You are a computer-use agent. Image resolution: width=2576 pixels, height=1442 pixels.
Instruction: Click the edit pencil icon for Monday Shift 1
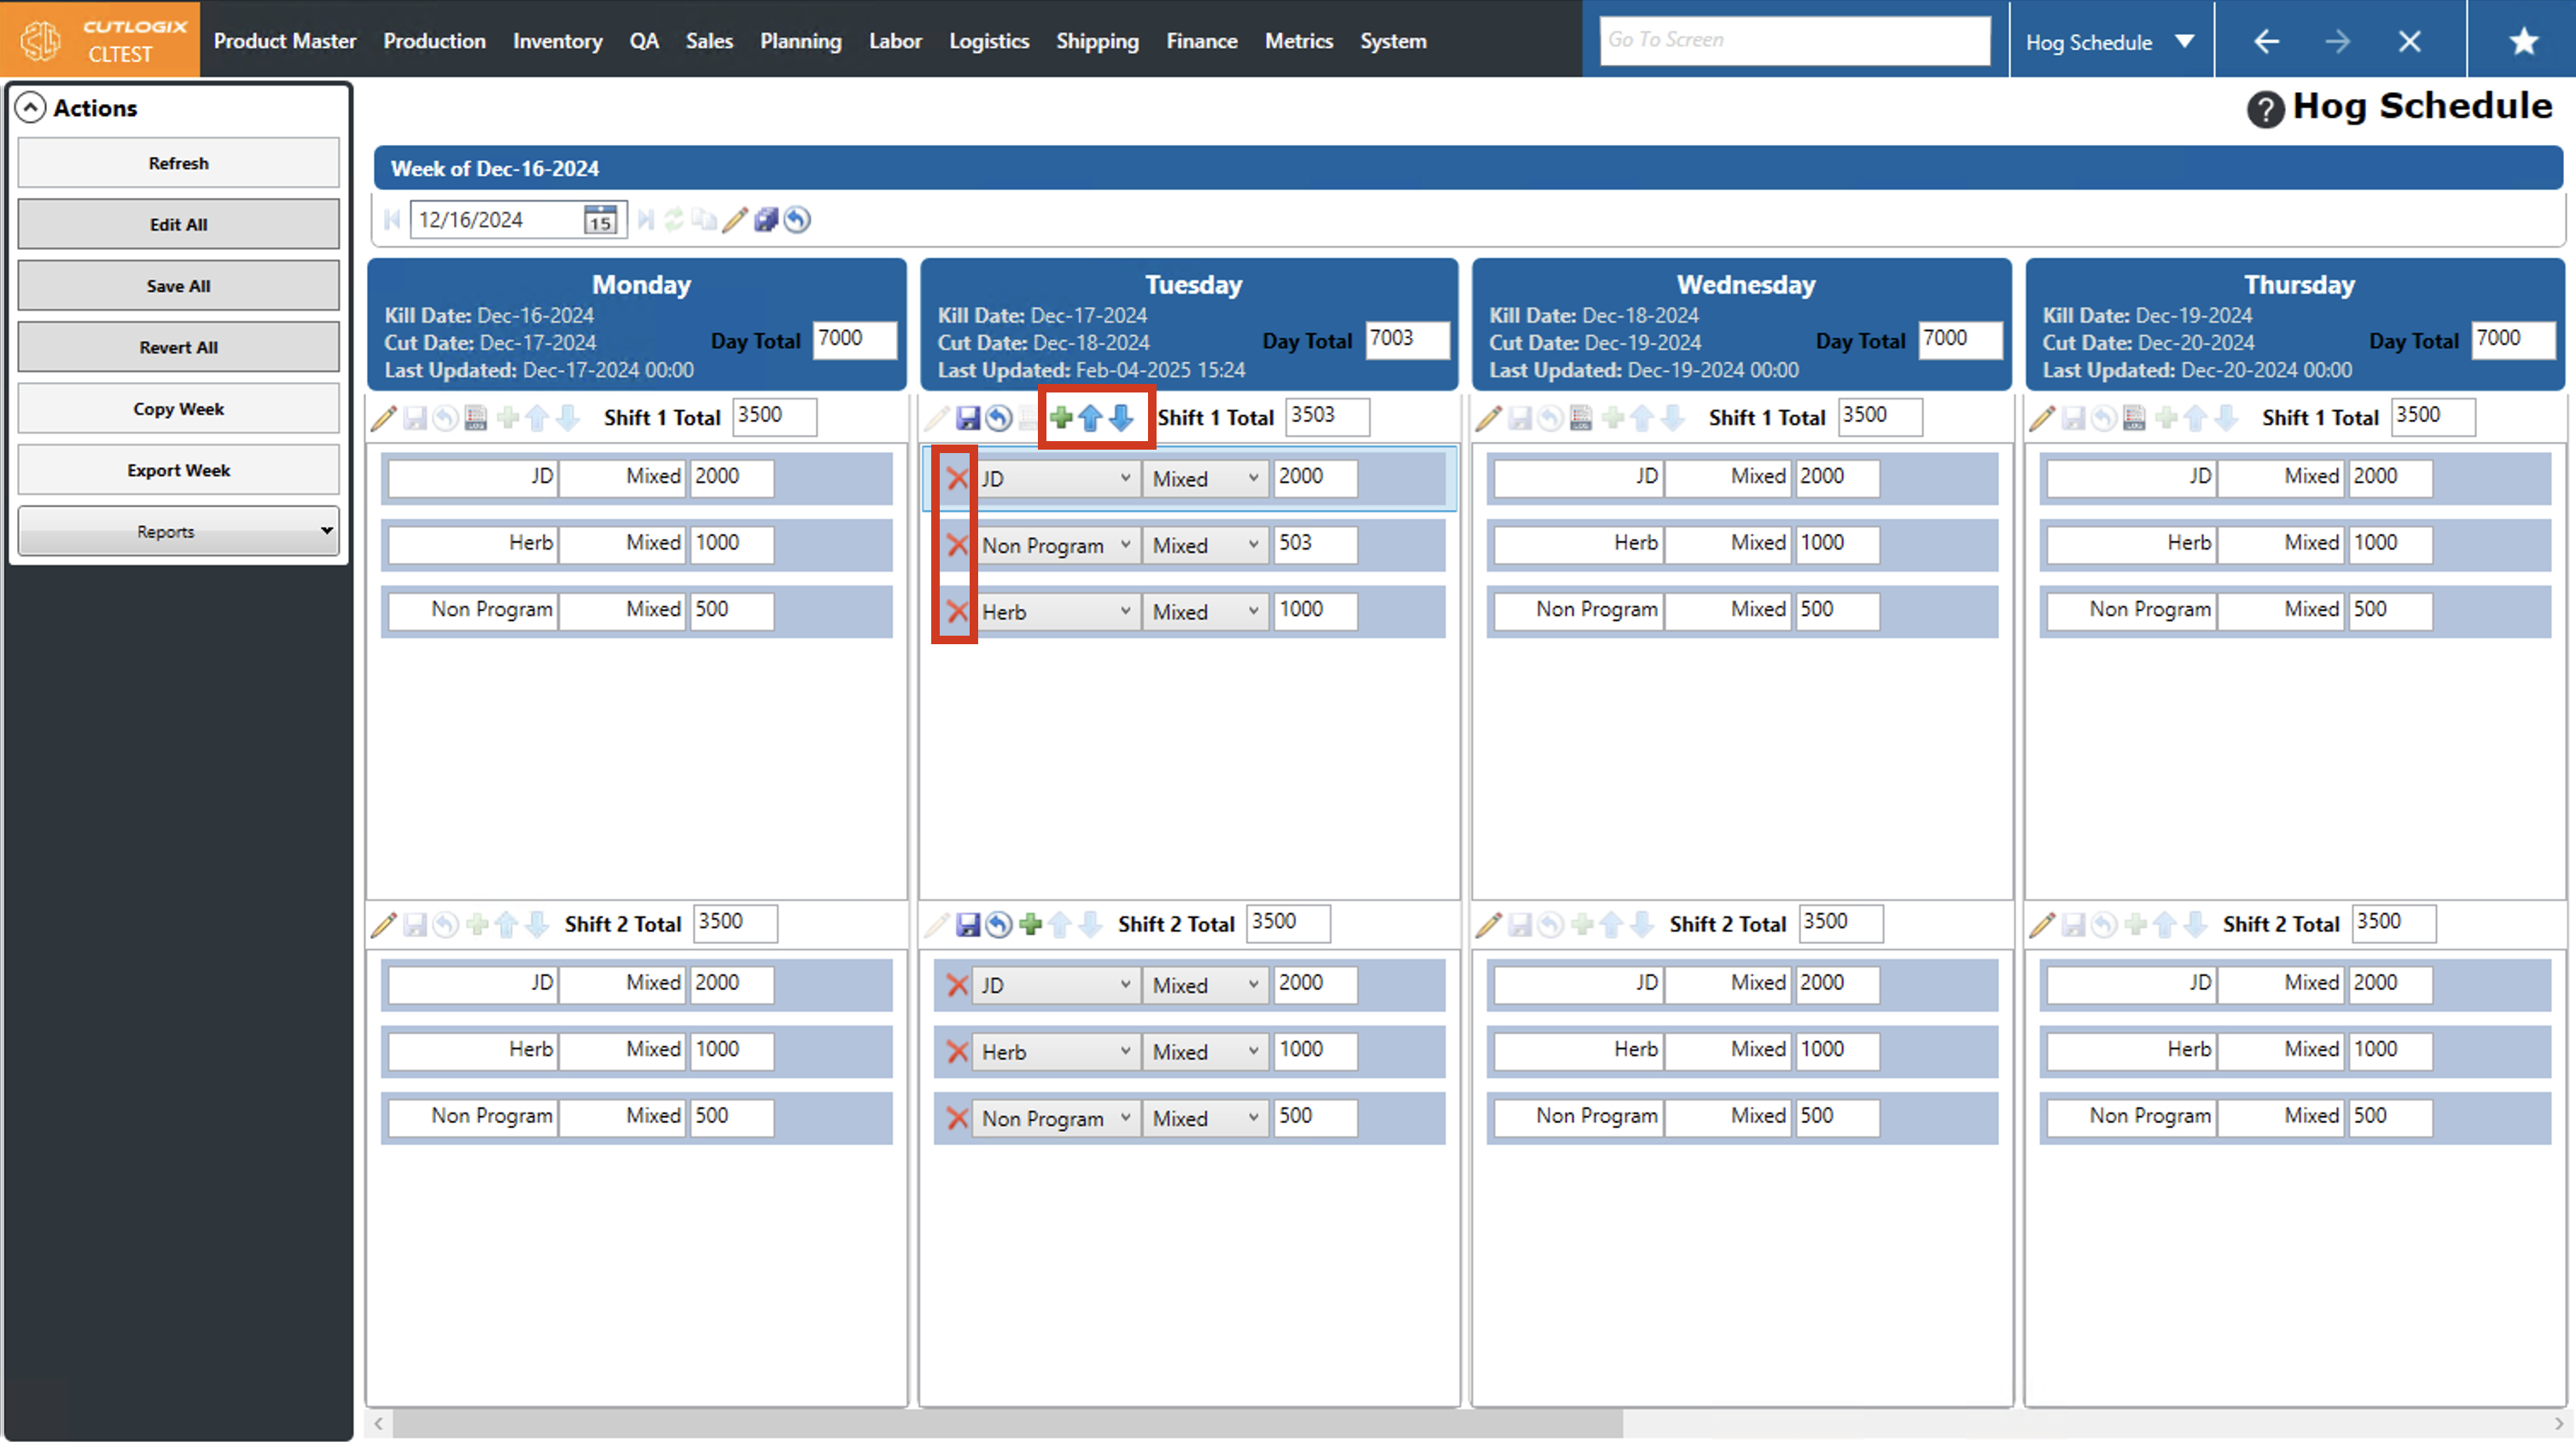[384, 417]
